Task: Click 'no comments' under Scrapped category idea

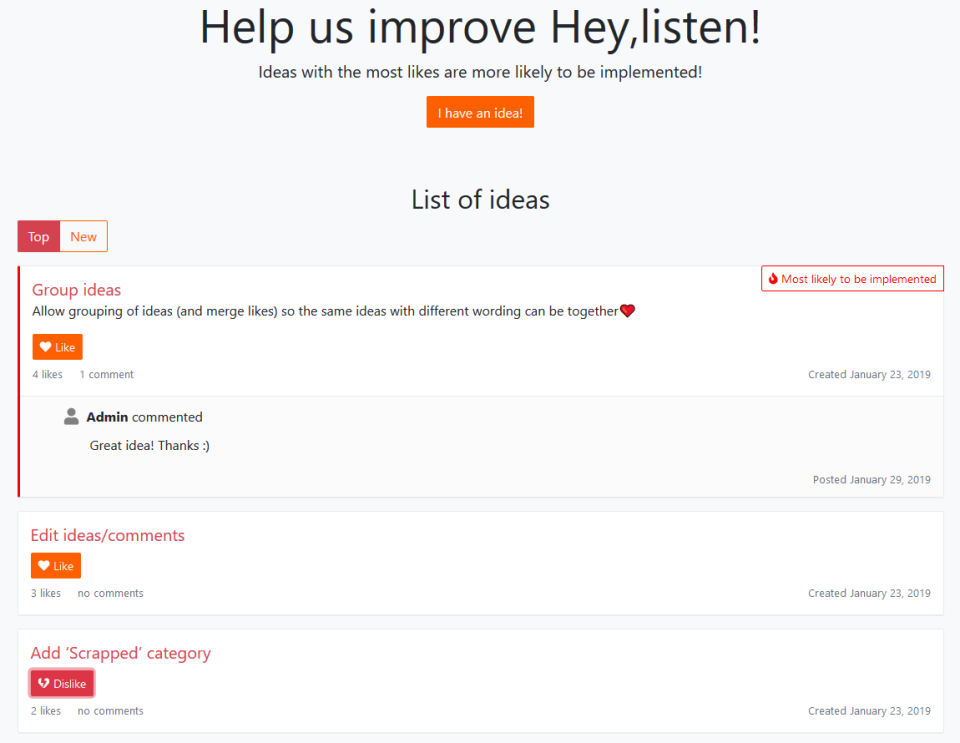Action: [x=110, y=711]
